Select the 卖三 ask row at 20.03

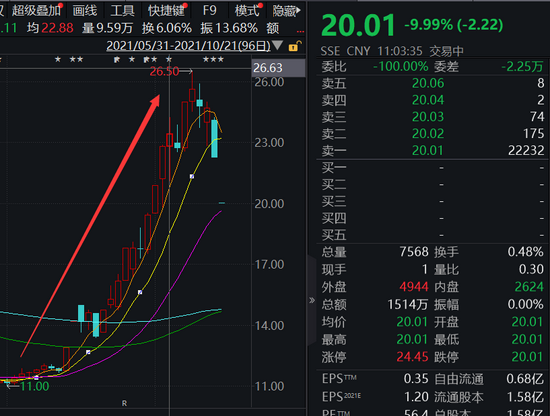433,117
